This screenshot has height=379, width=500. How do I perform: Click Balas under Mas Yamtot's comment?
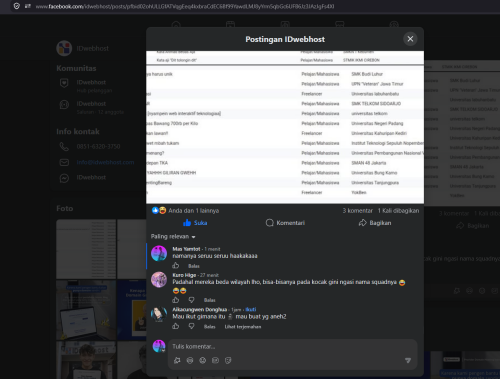tap(194, 266)
